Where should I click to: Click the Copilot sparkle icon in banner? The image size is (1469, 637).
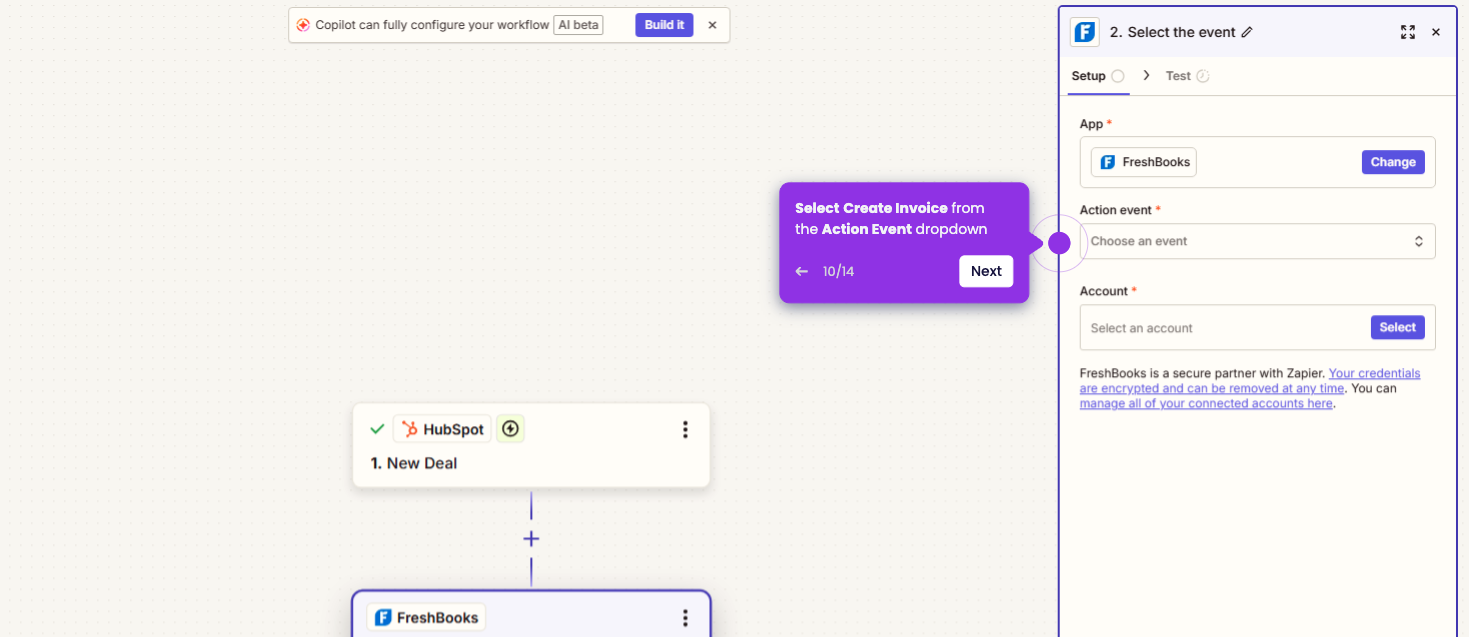click(303, 25)
